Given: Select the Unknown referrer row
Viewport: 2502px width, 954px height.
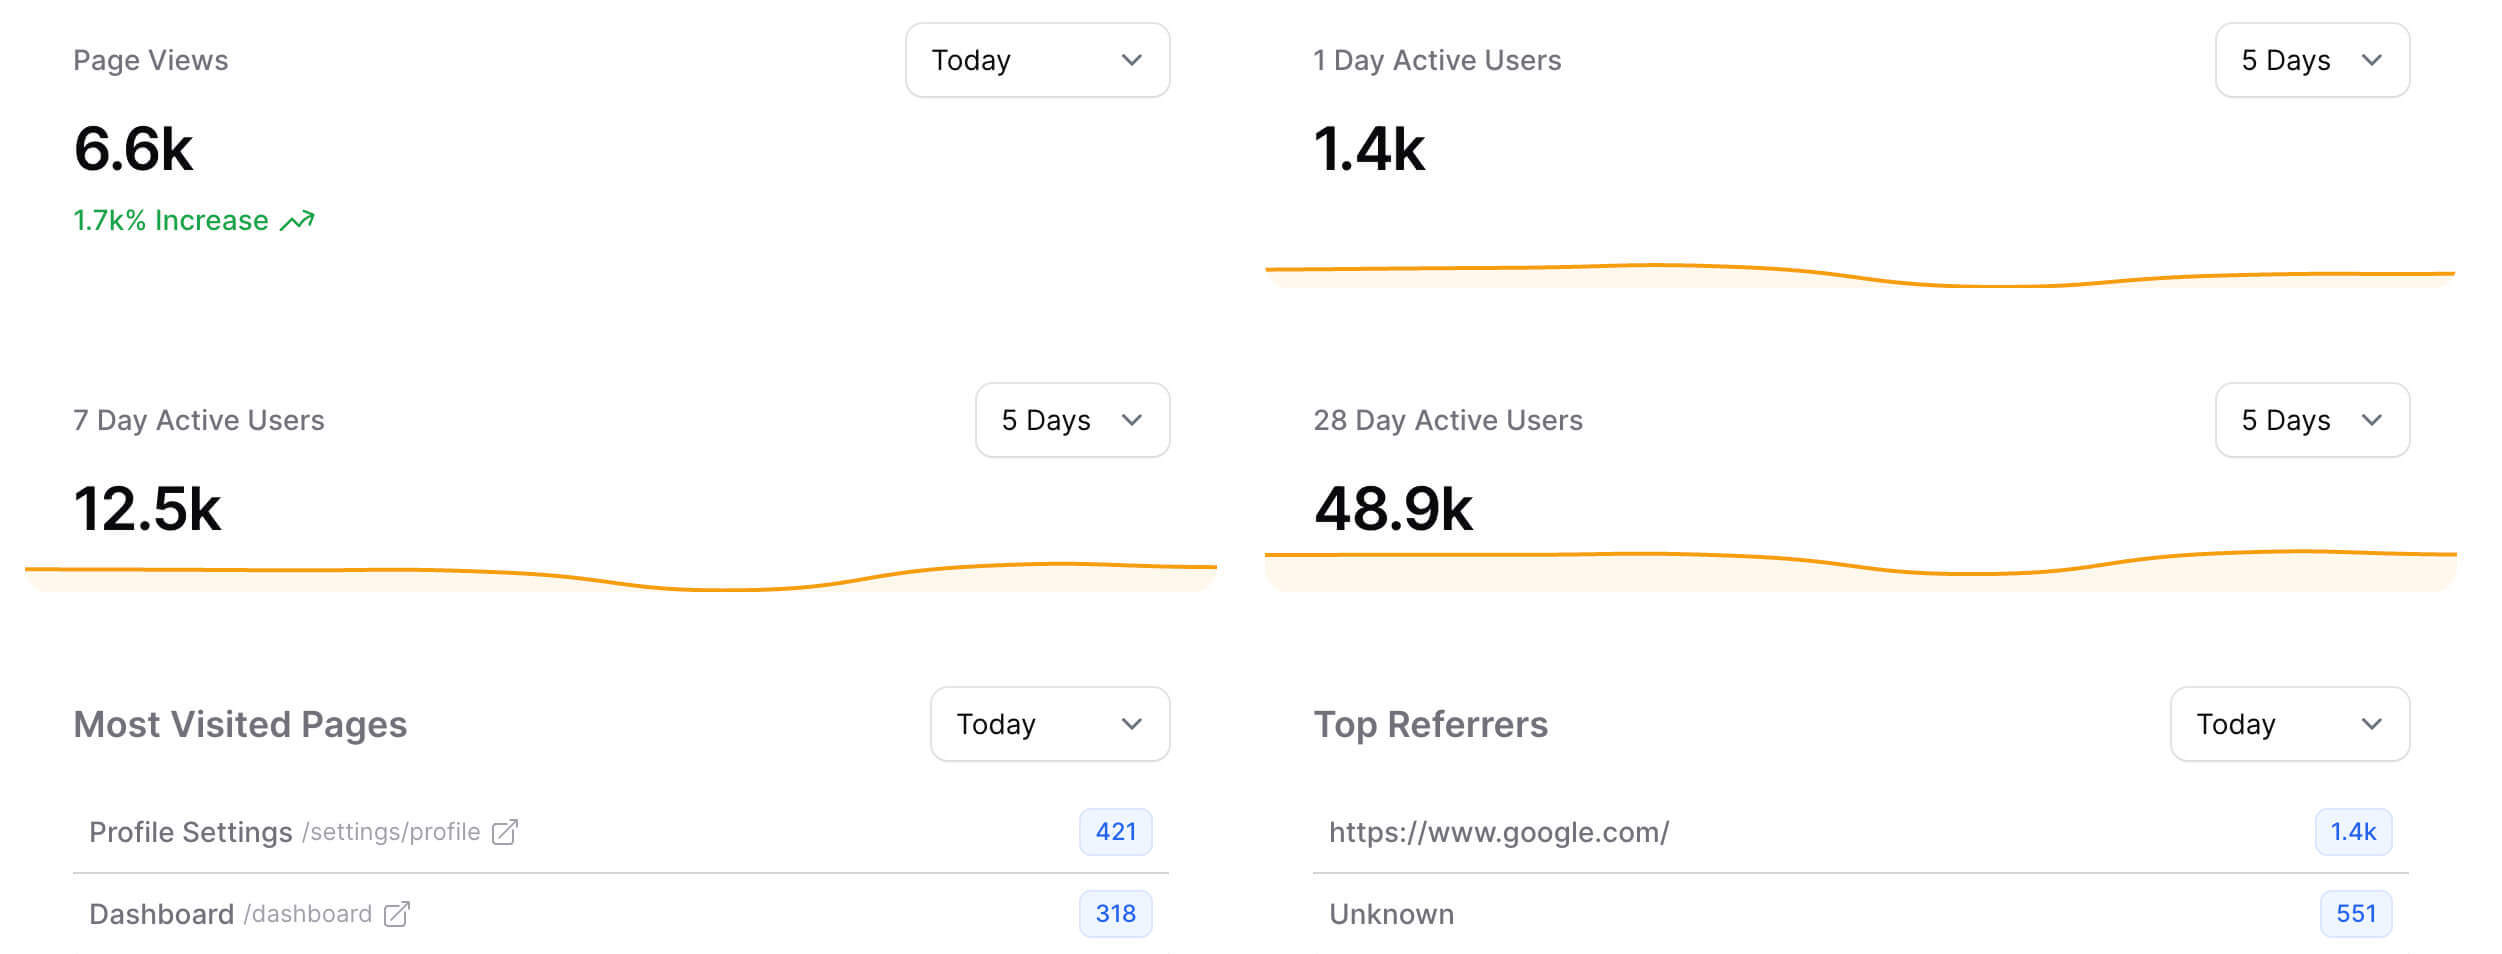Looking at the screenshot, I should tap(1391, 914).
